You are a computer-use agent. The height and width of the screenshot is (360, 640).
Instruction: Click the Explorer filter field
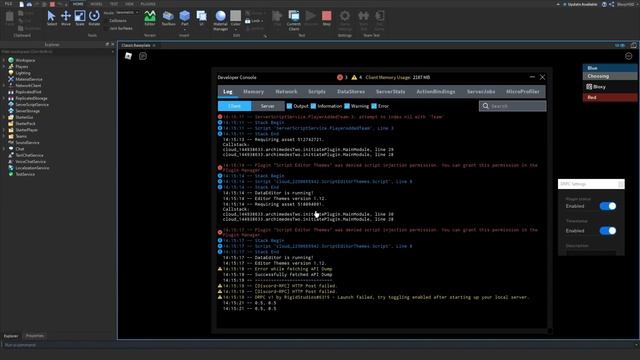(57, 52)
